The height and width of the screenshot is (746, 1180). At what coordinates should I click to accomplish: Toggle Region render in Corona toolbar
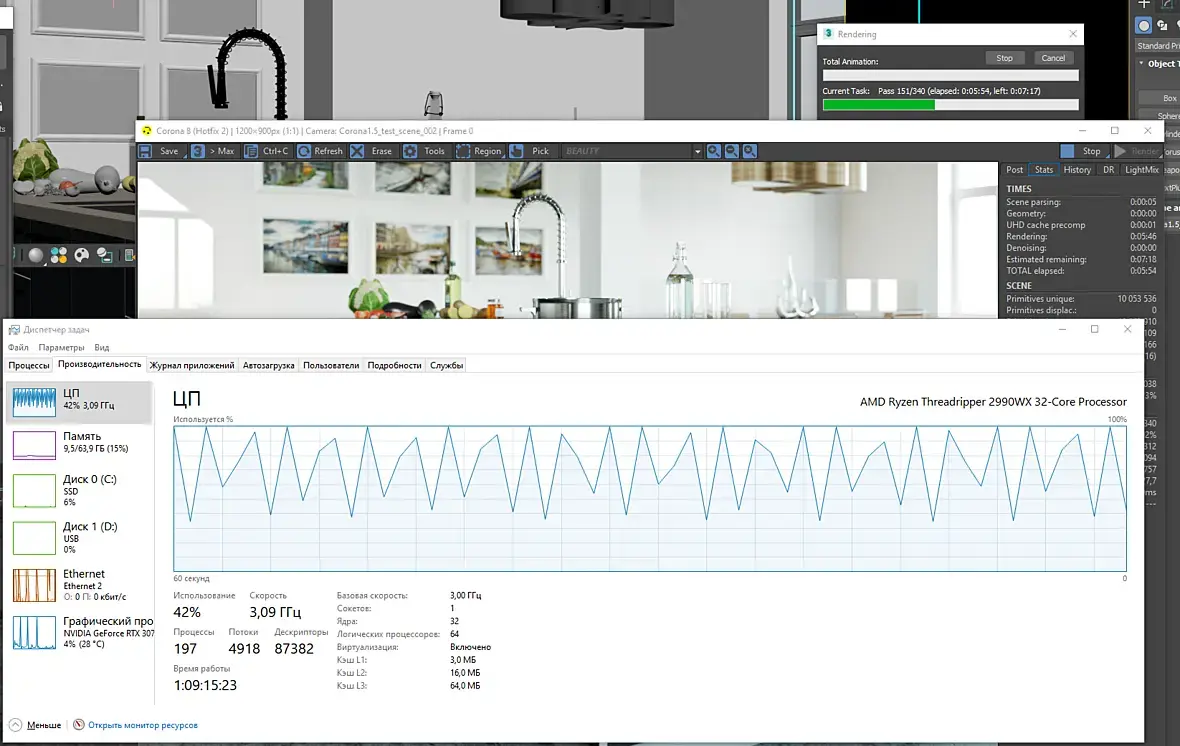click(x=479, y=151)
